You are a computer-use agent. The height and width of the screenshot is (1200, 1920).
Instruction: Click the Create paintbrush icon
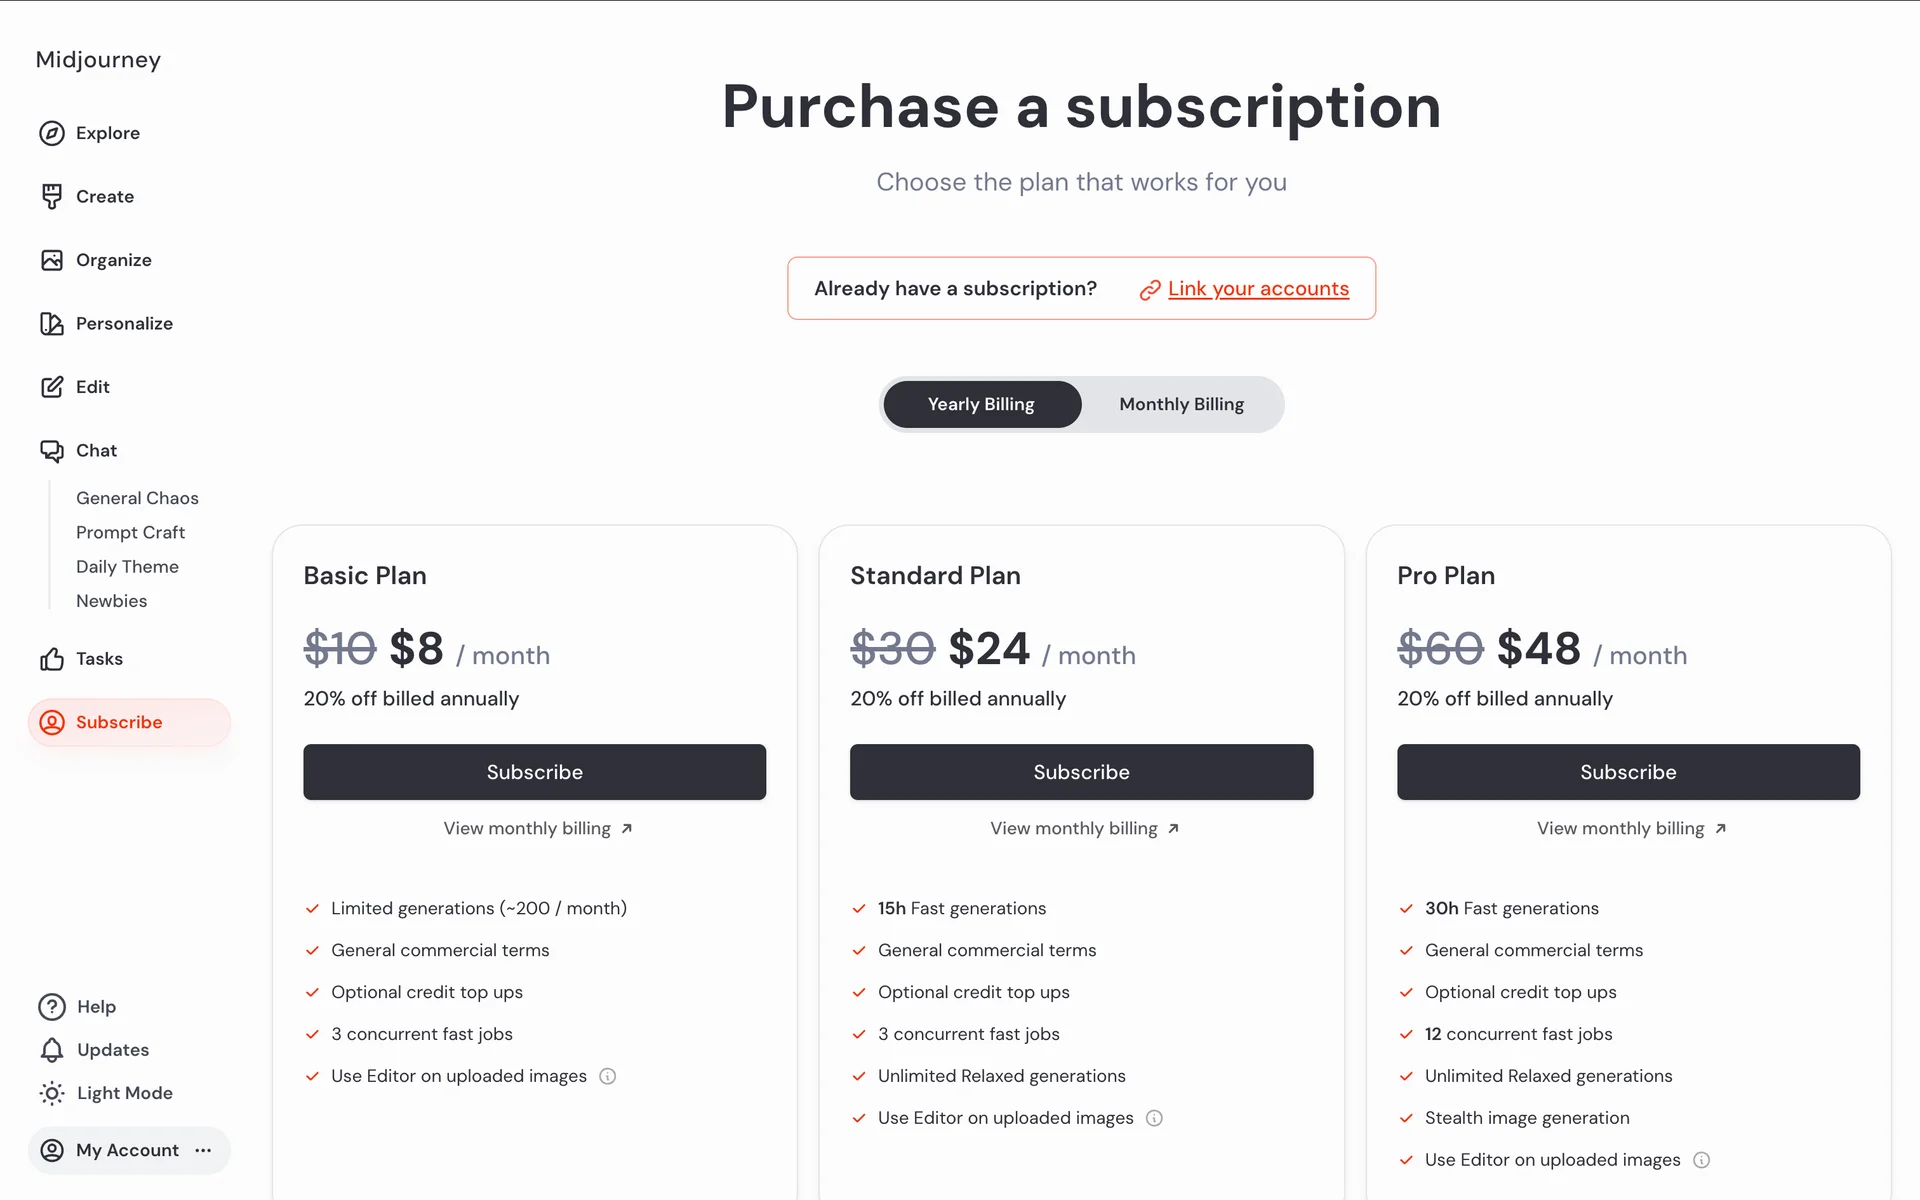(52, 196)
